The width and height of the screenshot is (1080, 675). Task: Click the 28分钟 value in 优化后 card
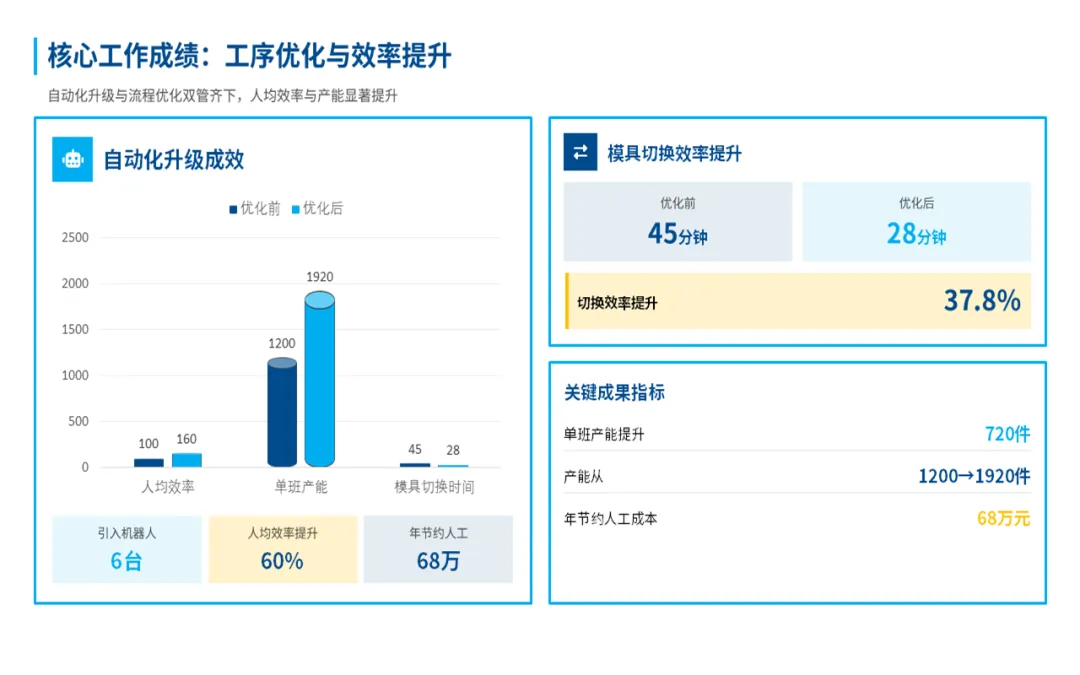tap(916, 234)
